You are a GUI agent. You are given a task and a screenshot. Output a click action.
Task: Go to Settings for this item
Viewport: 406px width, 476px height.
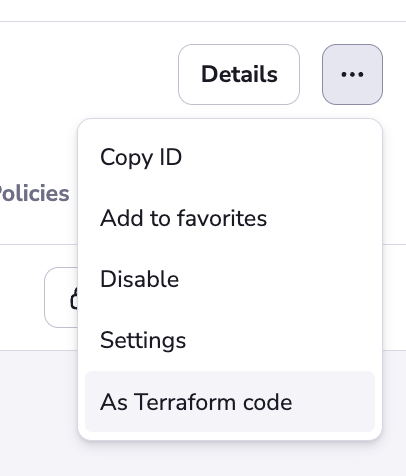pyautogui.click(x=230, y=340)
